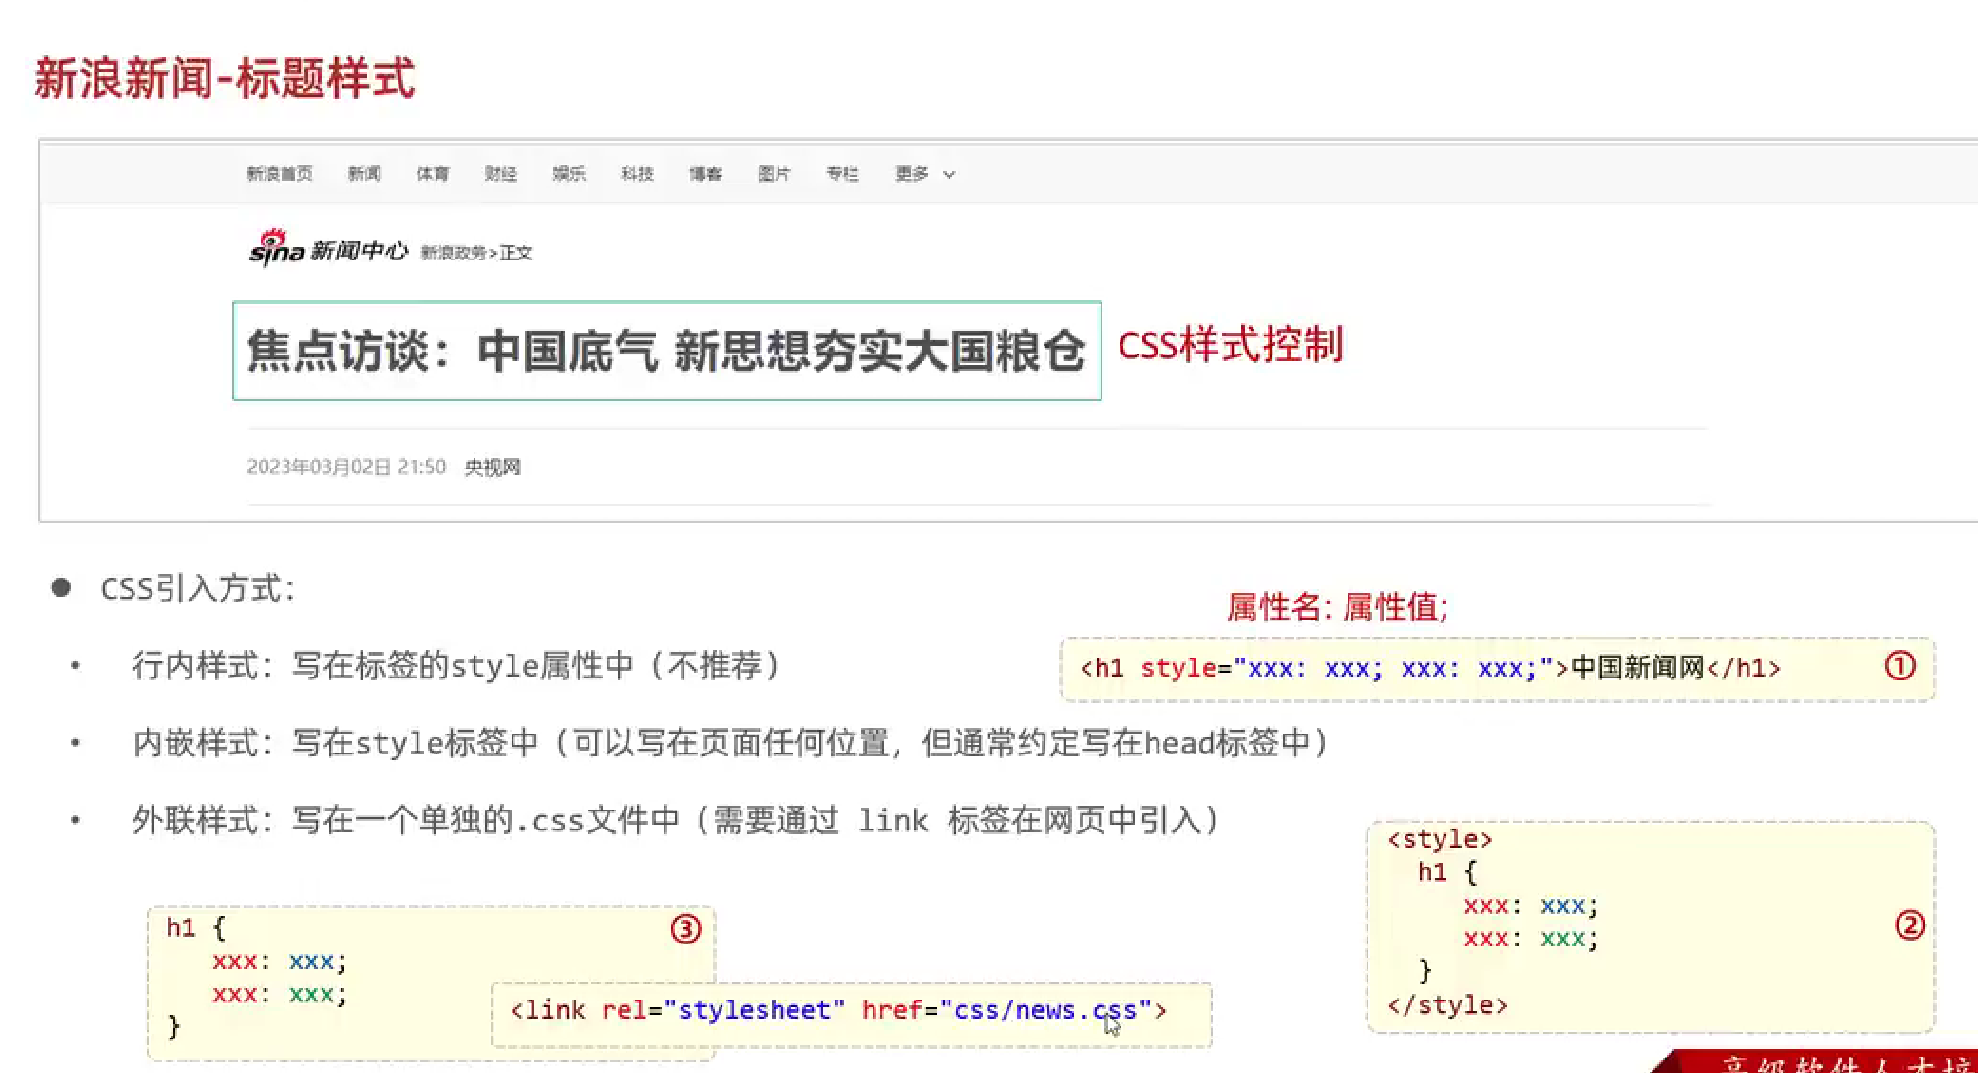Select circled ① marker beside inline style code
Screen dimensions: 1978x1073
click(x=1900, y=666)
